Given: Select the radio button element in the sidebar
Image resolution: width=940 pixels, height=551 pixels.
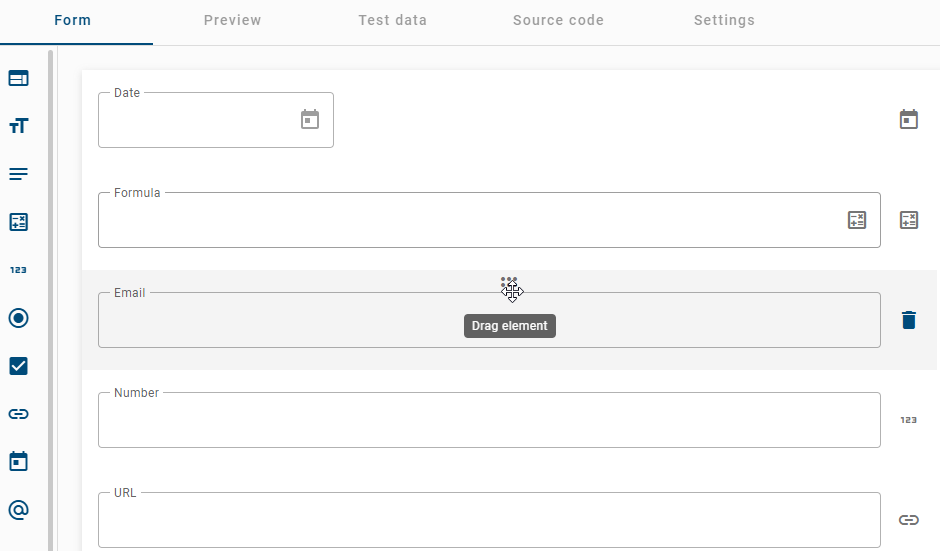Looking at the screenshot, I should [x=19, y=318].
